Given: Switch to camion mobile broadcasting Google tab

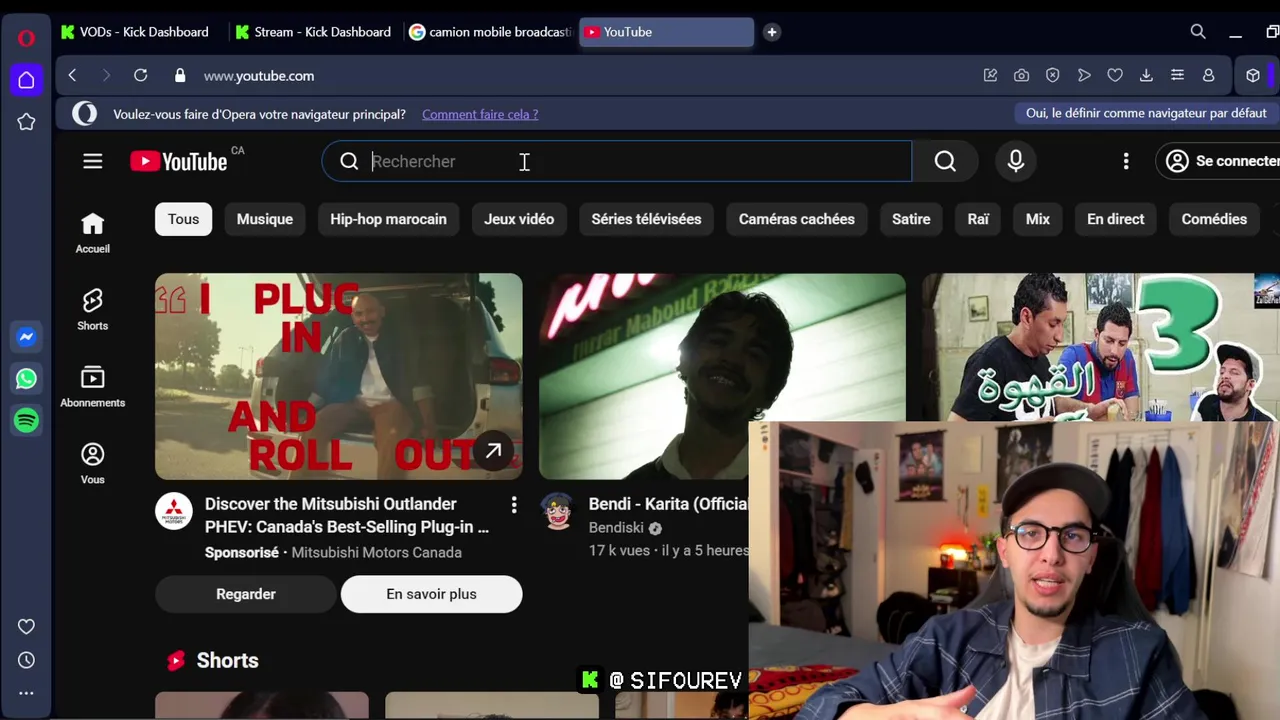Looking at the screenshot, I should click(x=490, y=32).
